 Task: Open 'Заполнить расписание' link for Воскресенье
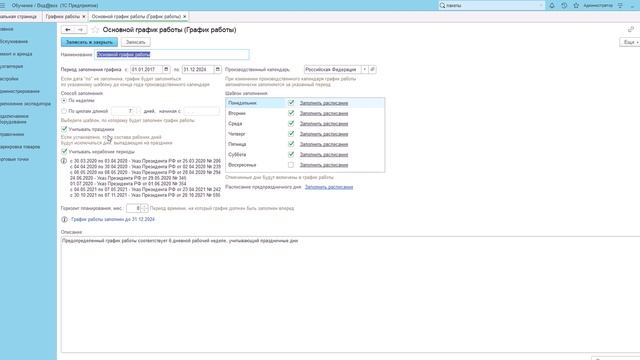coord(324,165)
